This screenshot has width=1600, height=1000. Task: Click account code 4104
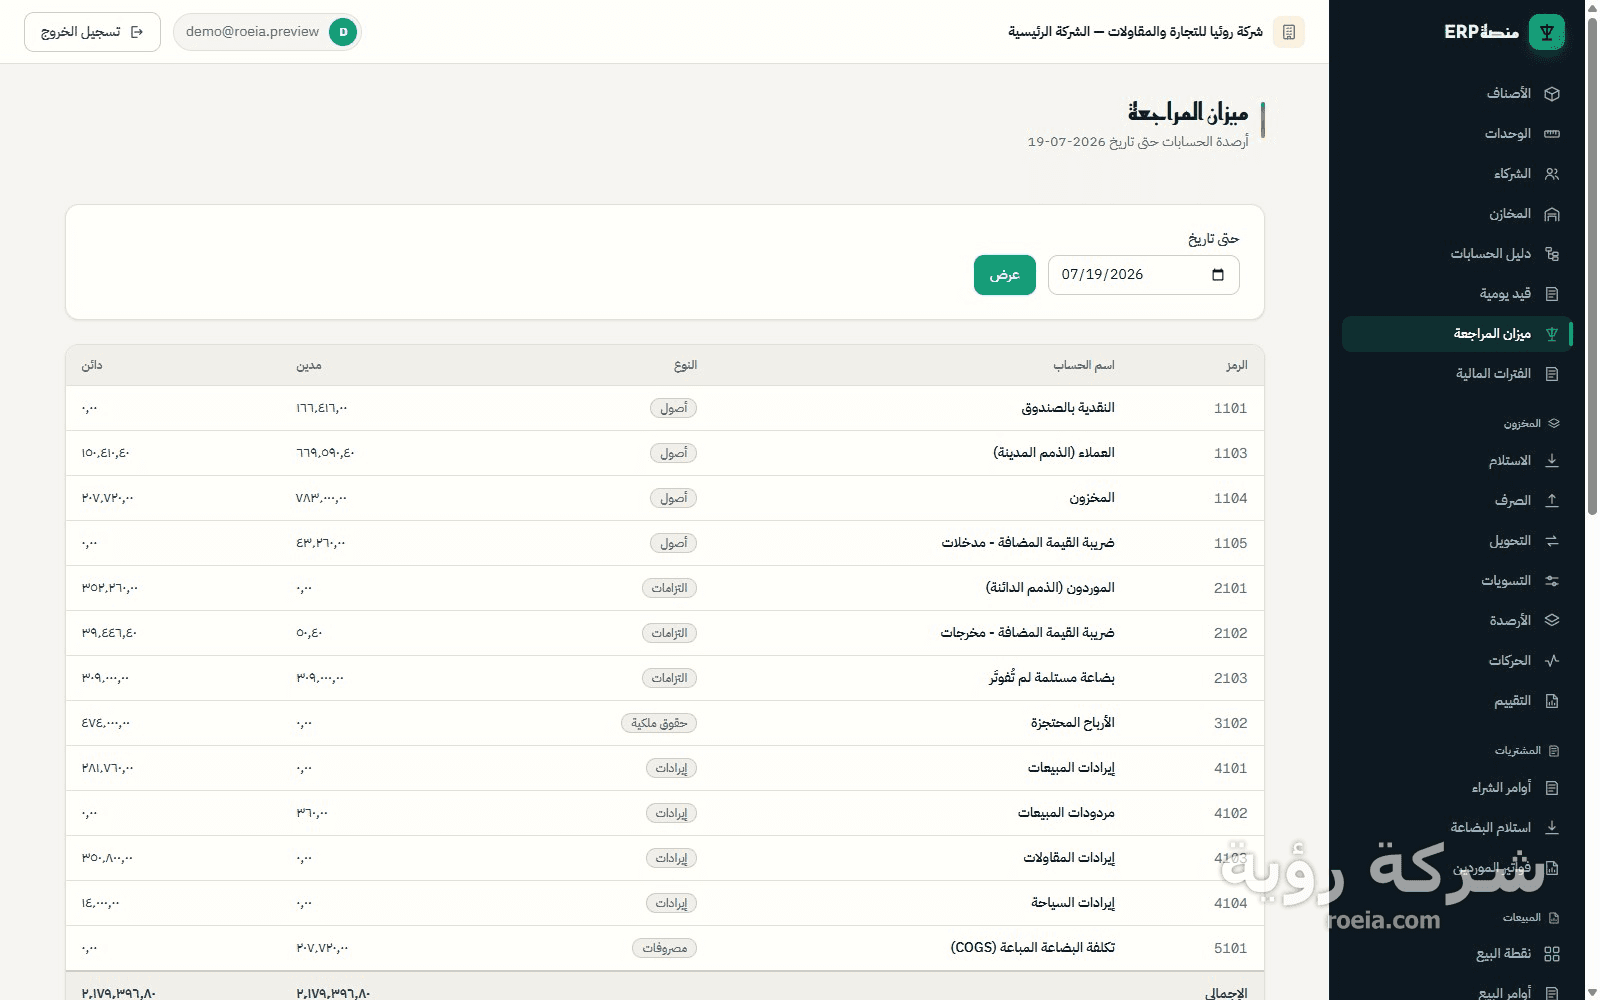pos(1231,903)
